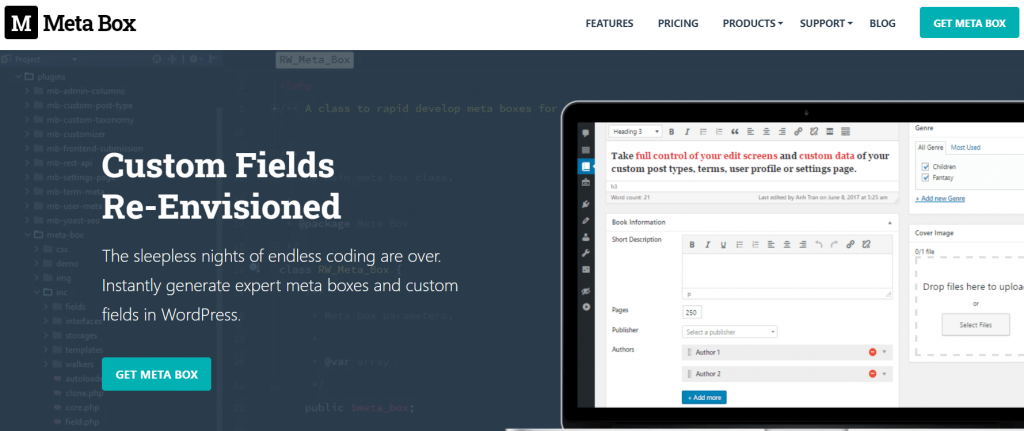Click remove link in main editor toolbar
1024x431 pixels.
point(814,132)
